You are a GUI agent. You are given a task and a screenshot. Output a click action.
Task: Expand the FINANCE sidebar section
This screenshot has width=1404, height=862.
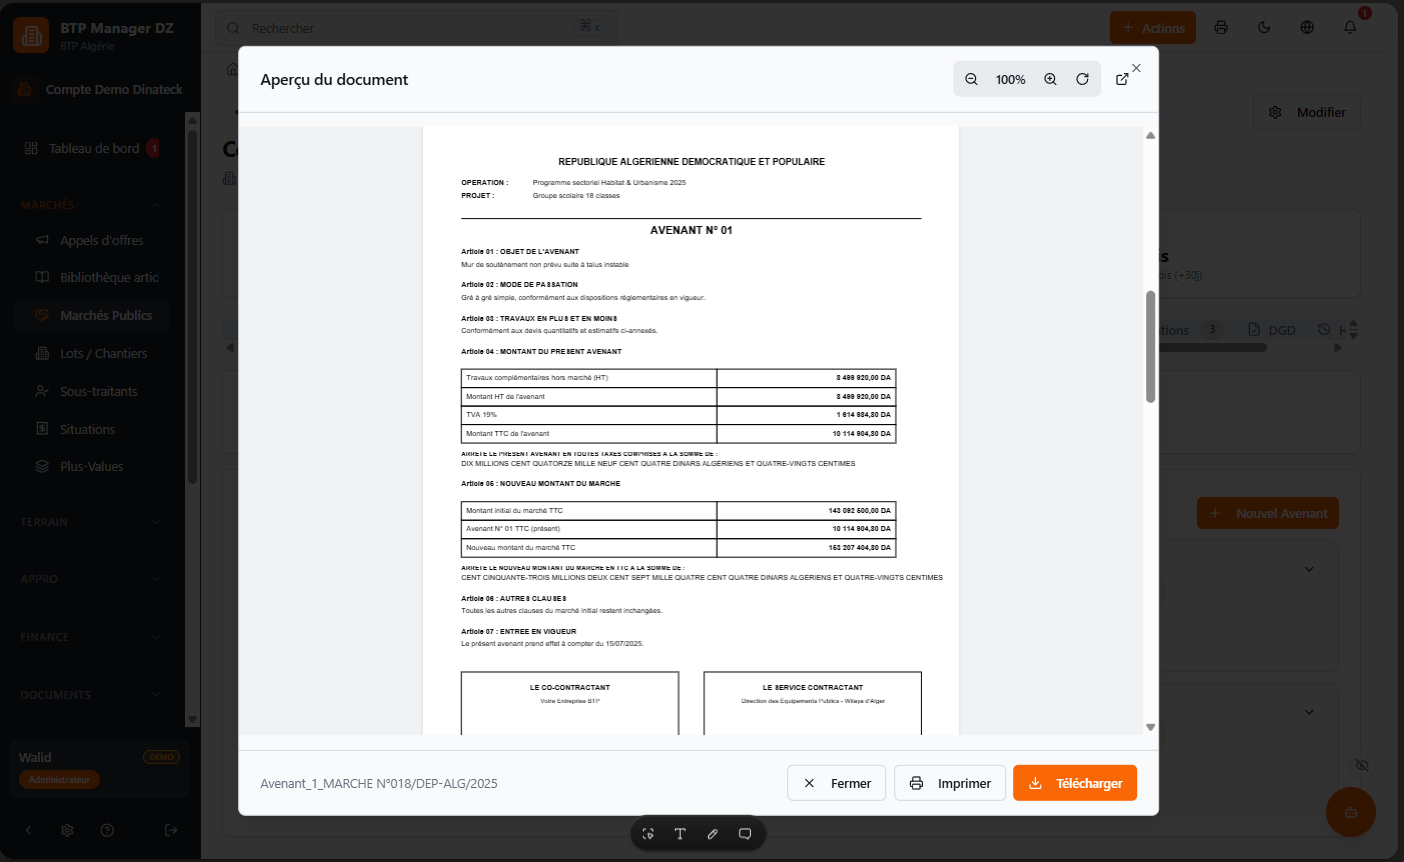pos(90,637)
